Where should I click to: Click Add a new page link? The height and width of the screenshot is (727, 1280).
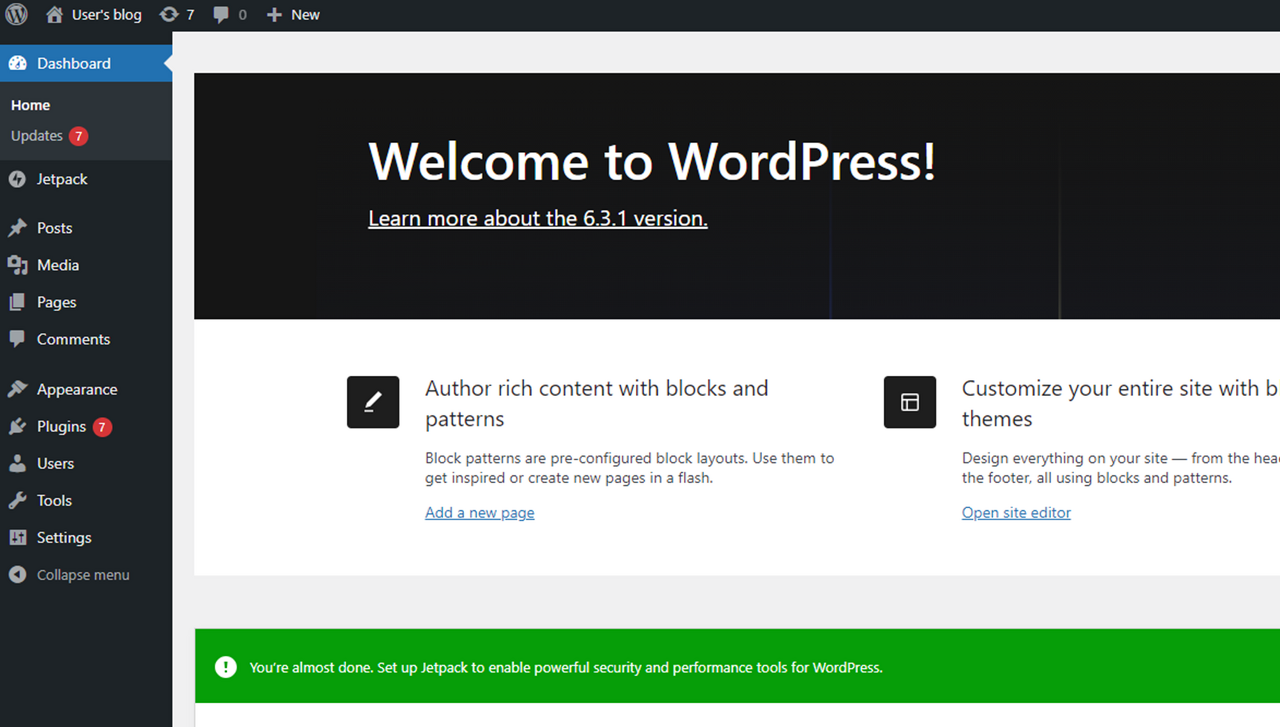480,512
